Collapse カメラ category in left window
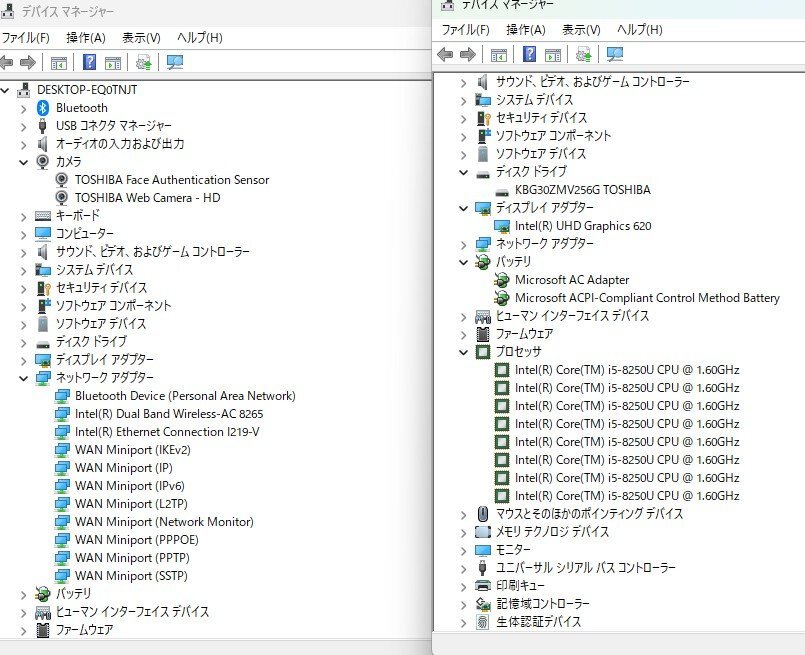Image resolution: width=805 pixels, height=655 pixels. 23,162
